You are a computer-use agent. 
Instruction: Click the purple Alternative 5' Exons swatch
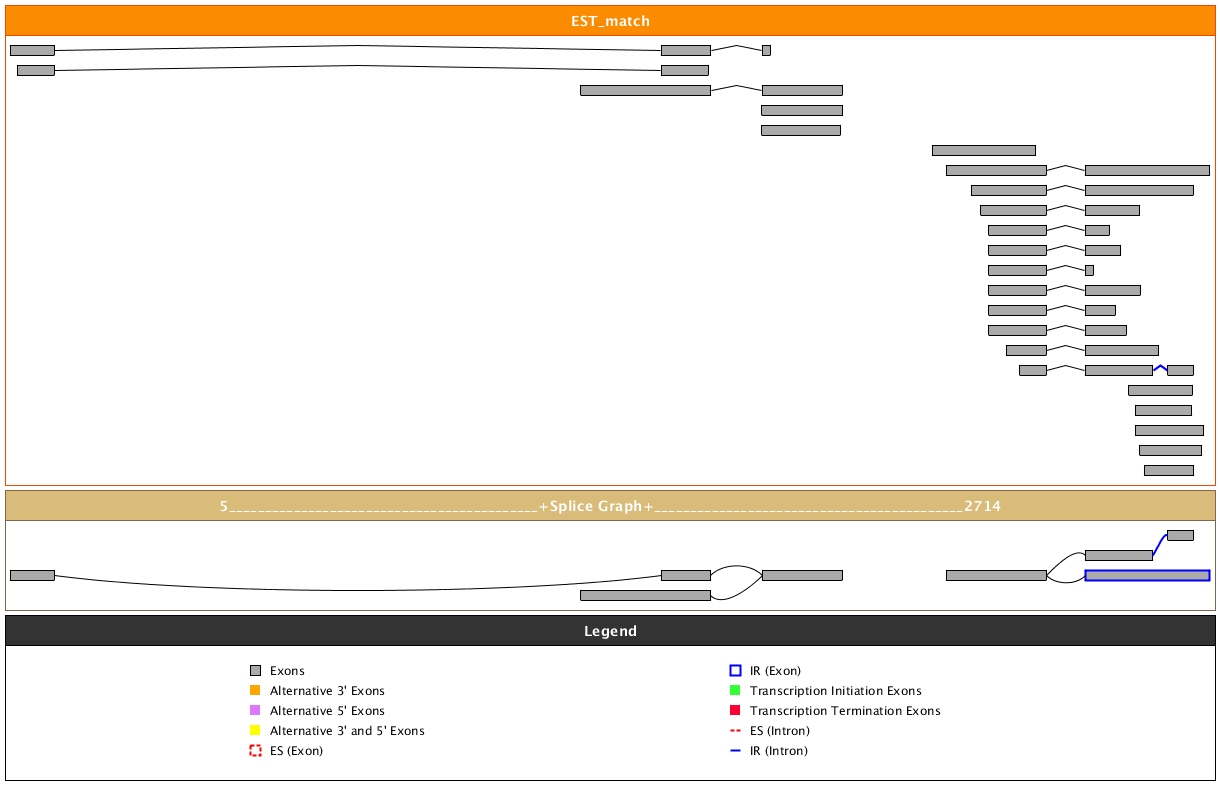coord(255,711)
